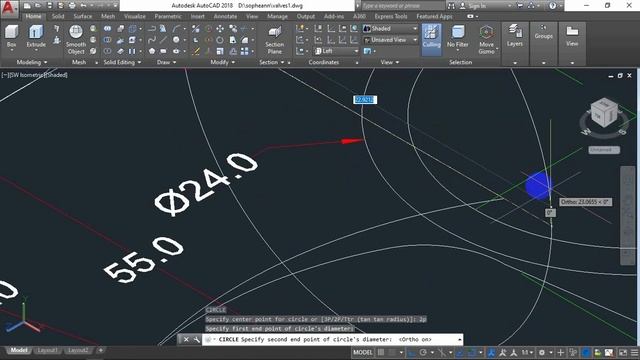The width and height of the screenshot is (640, 360).
Task: Toggle hardware acceleration blue circle icon
Action: pos(587,352)
